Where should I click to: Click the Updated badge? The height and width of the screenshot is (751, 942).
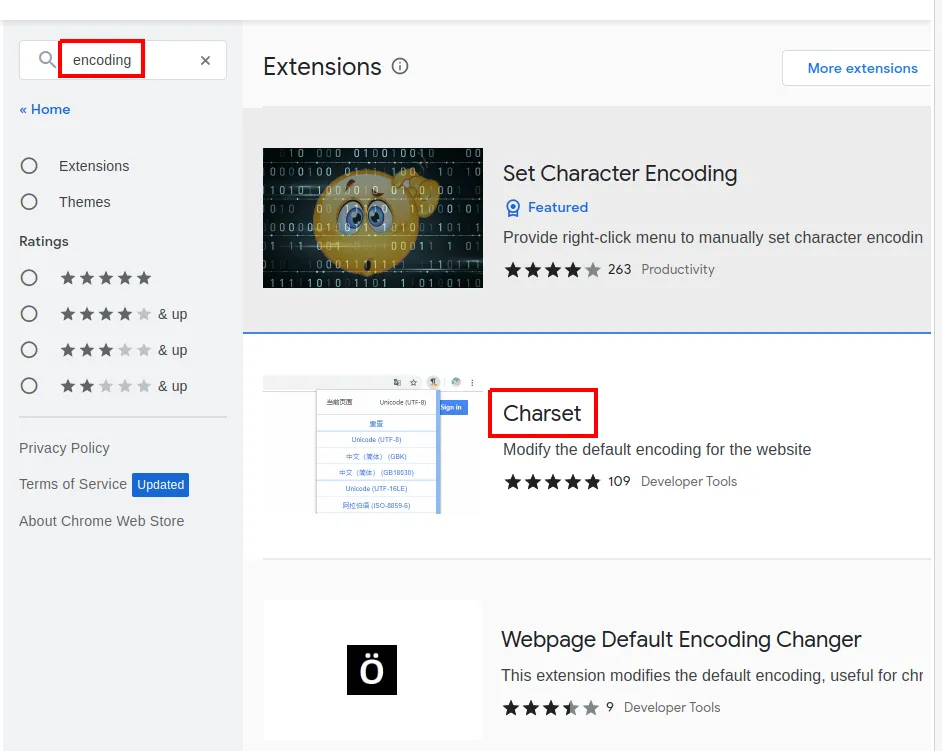[x=160, y=485]
